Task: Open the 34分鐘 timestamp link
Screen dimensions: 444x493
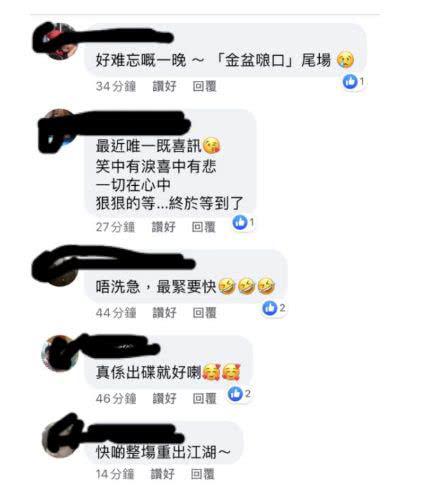Action: (x=116, y=86)
